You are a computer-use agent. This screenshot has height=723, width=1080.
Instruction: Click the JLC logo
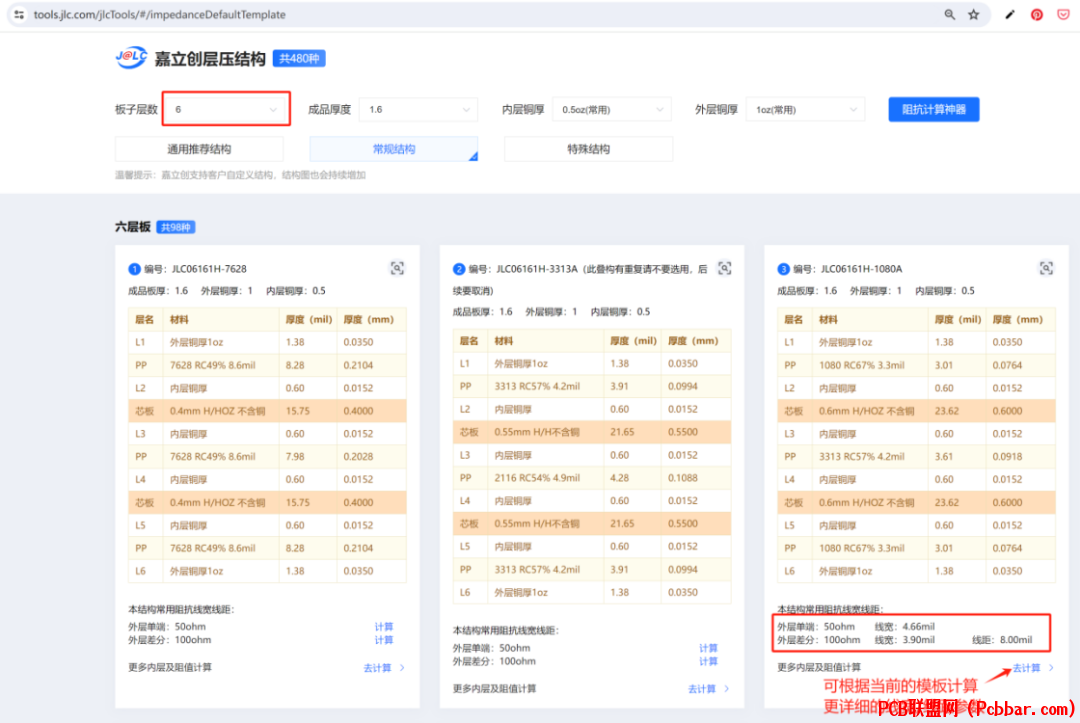131,58
